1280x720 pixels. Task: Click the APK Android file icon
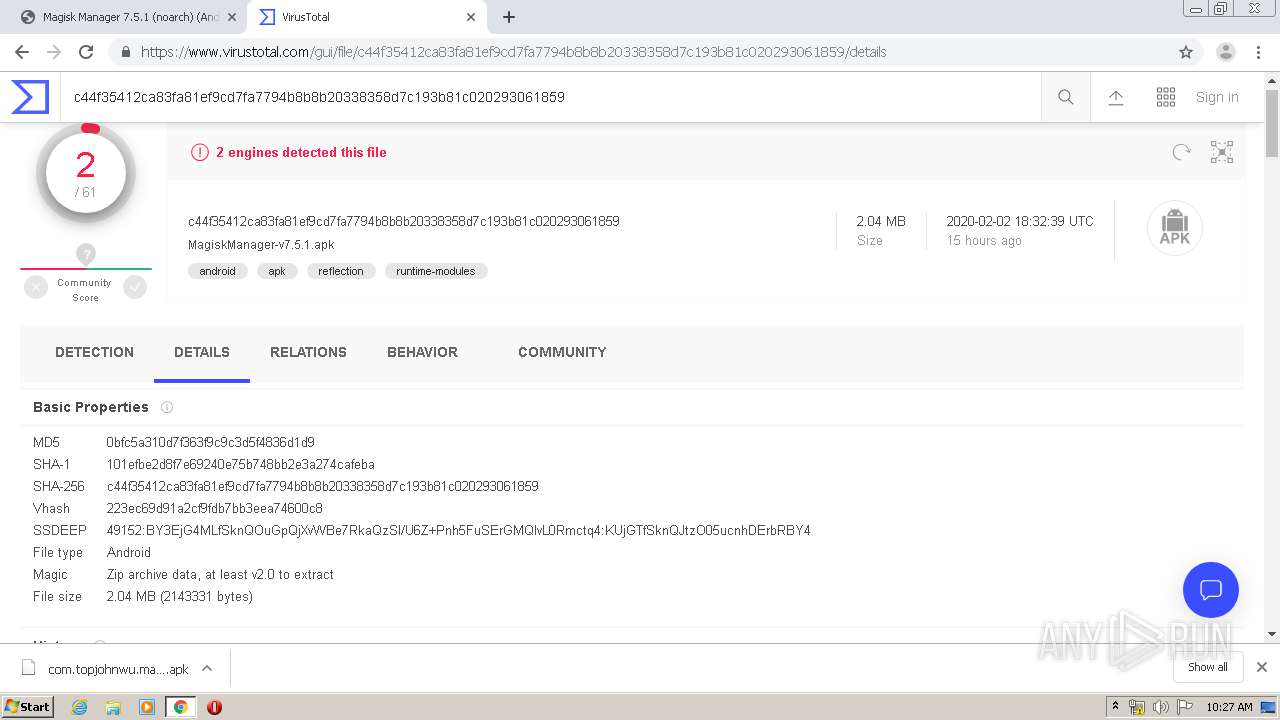coord(1175,229)
